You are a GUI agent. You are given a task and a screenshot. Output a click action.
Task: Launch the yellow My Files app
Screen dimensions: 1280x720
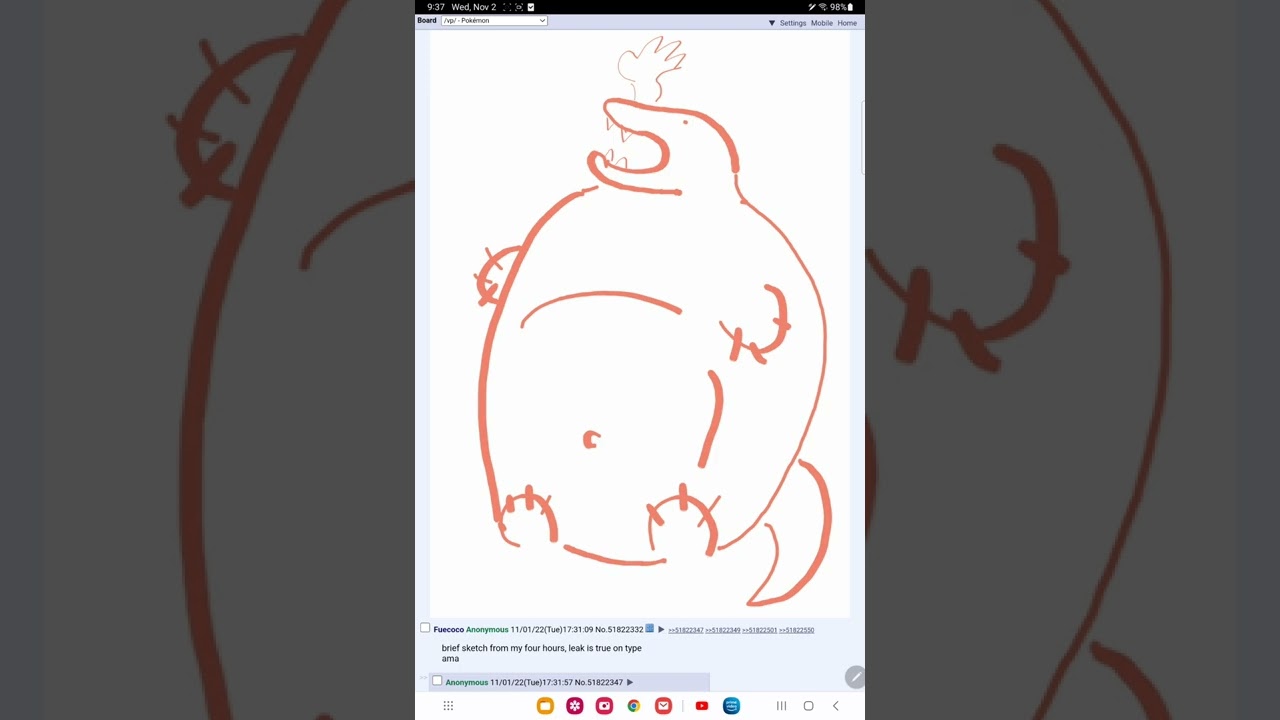coord(545,706)
